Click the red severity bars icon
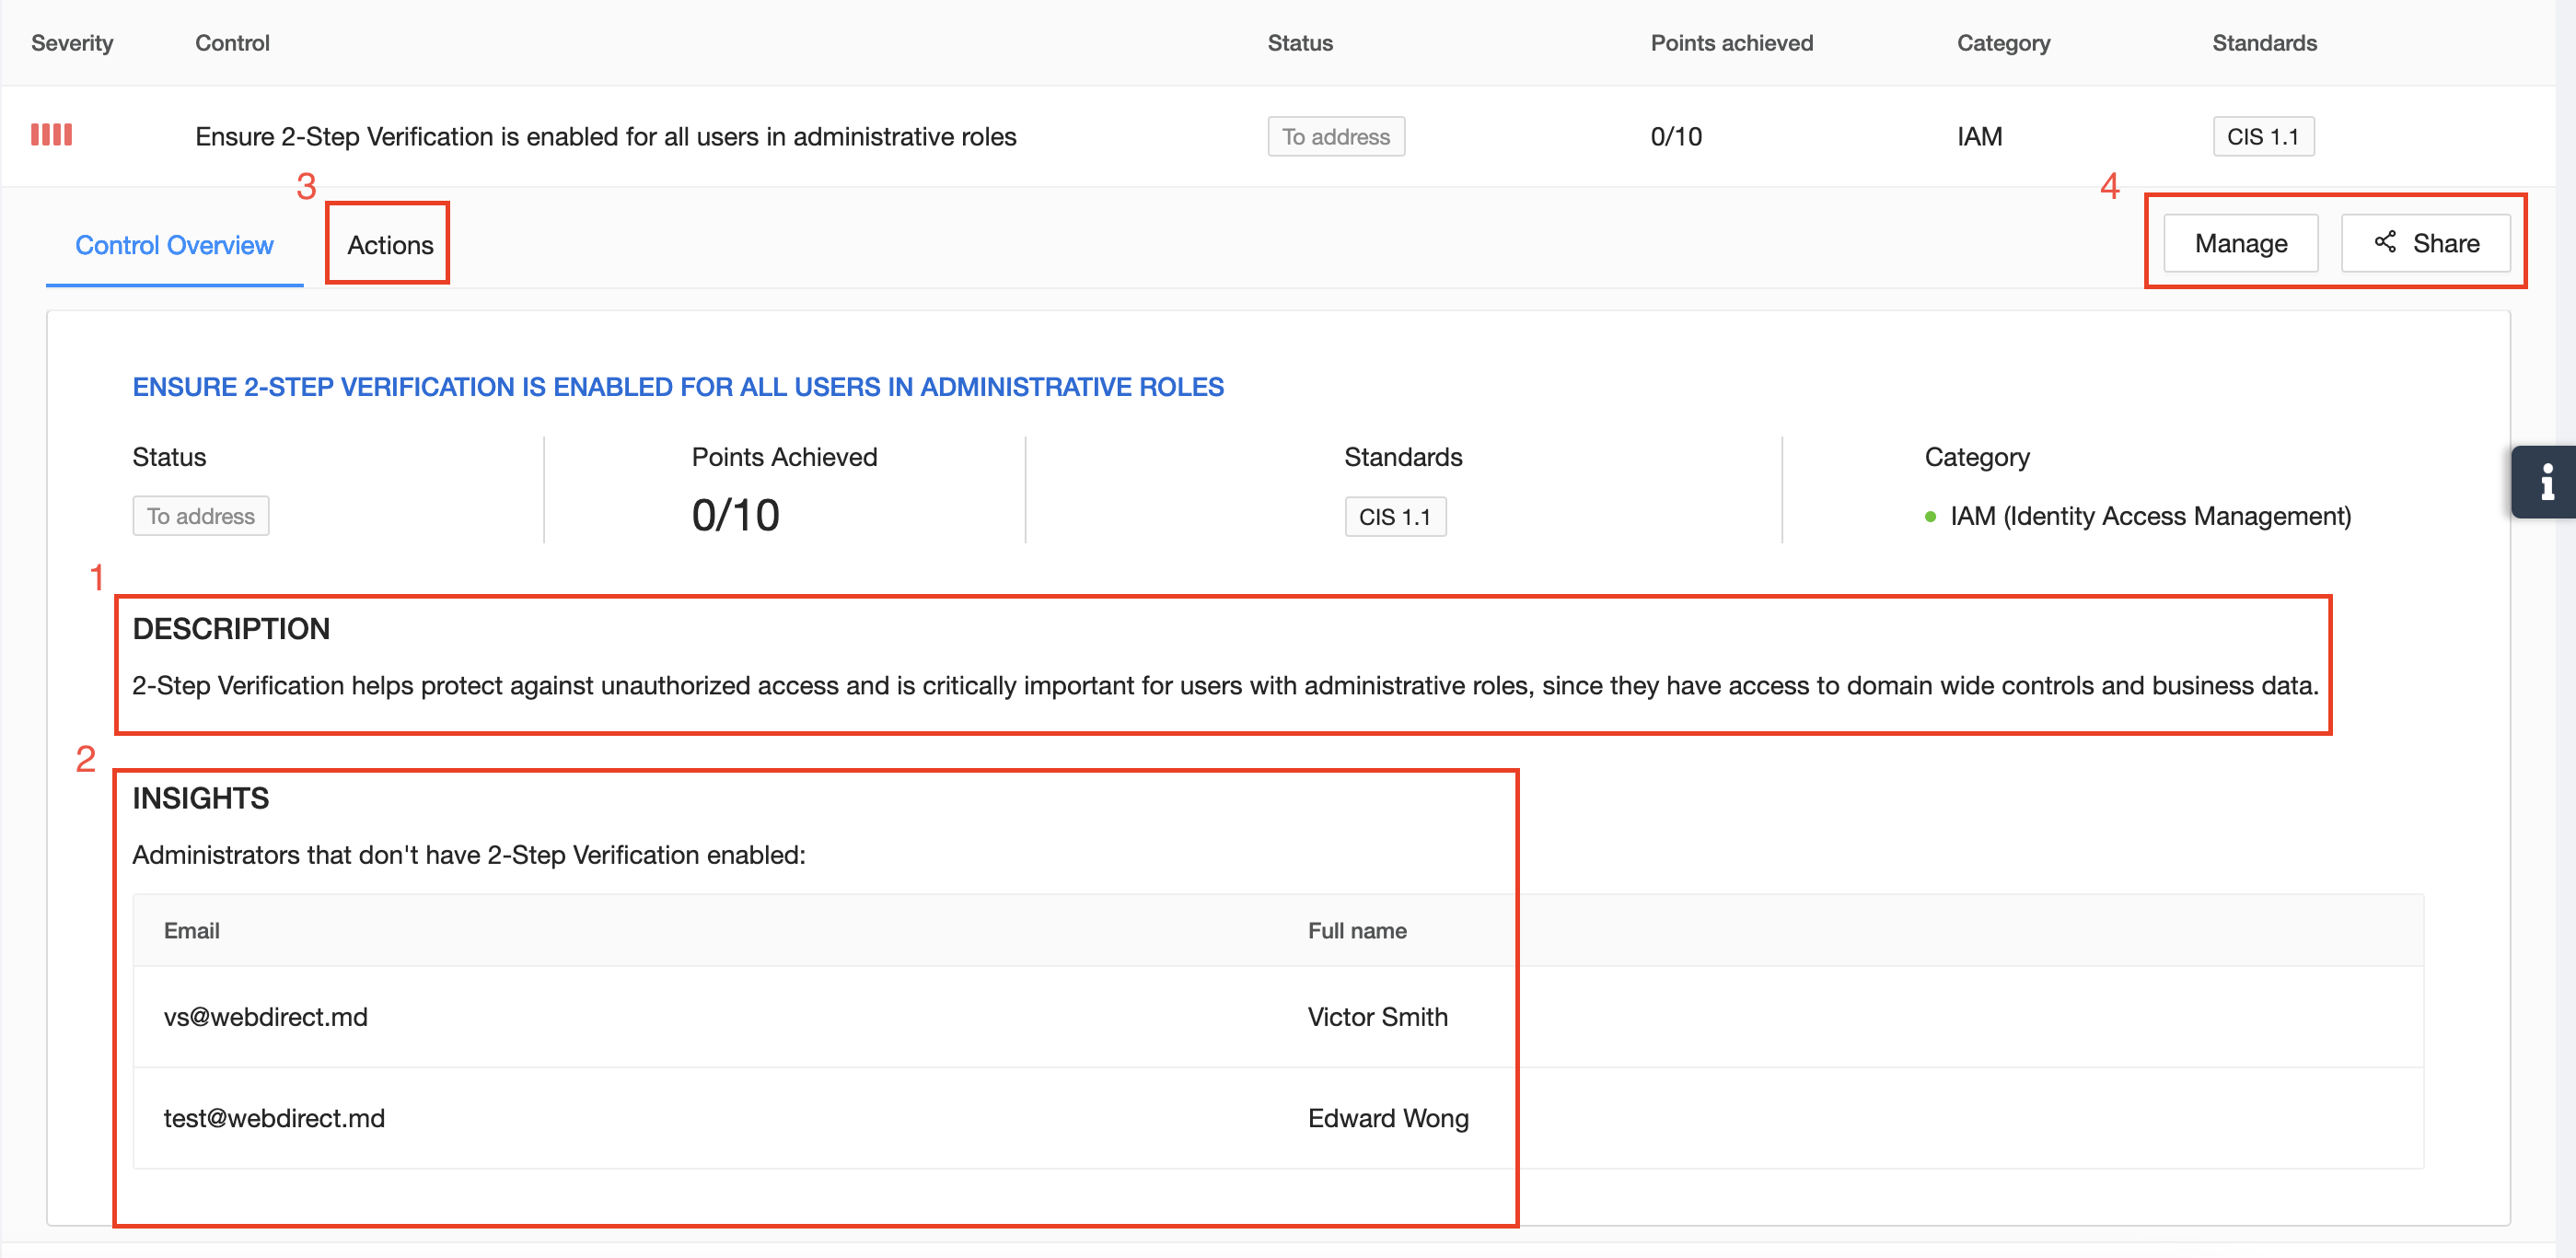 [x=51, y=135]
